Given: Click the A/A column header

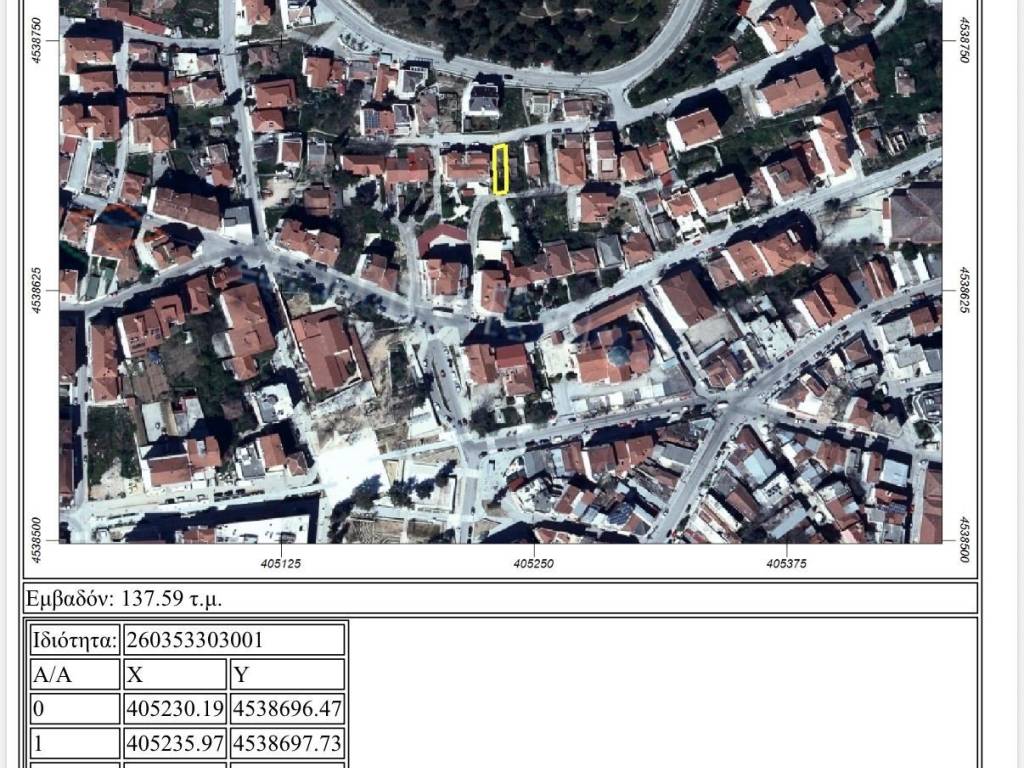Looking at the screenshot, I should click(53, 675).
